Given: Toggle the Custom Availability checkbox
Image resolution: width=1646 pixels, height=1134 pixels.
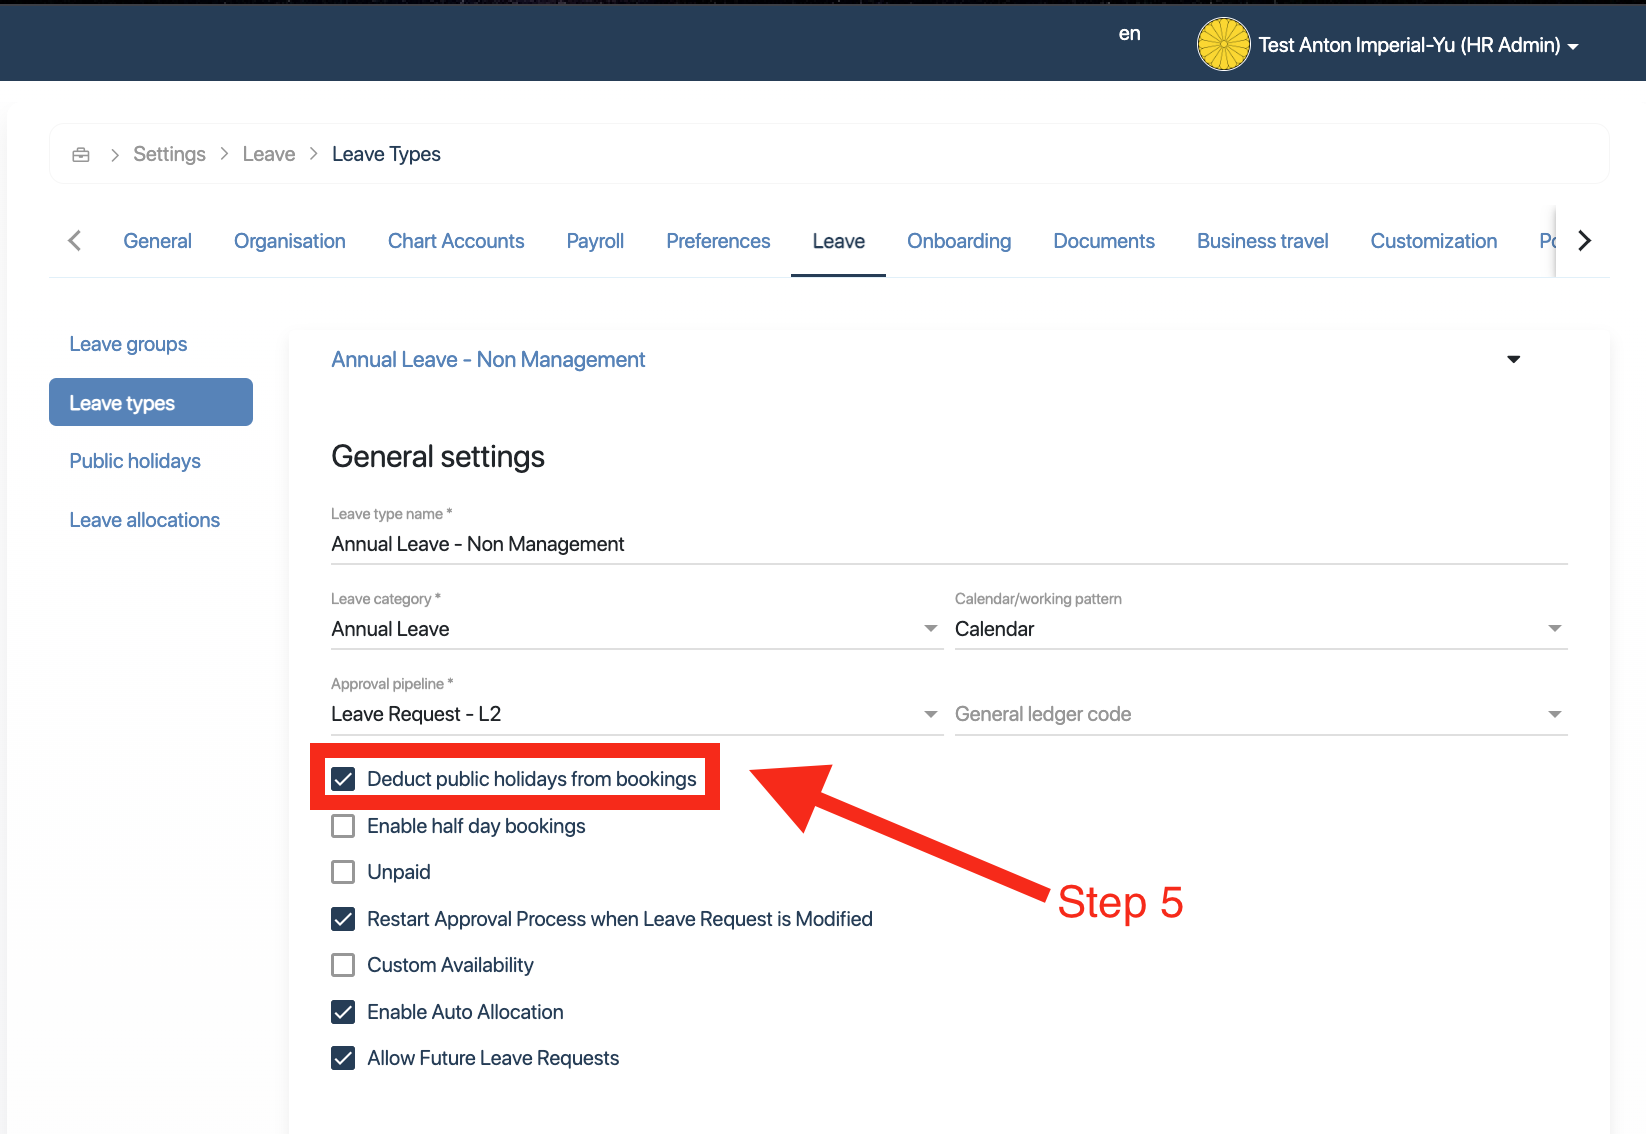Looking at the screenshot, I should click(343, 965).
